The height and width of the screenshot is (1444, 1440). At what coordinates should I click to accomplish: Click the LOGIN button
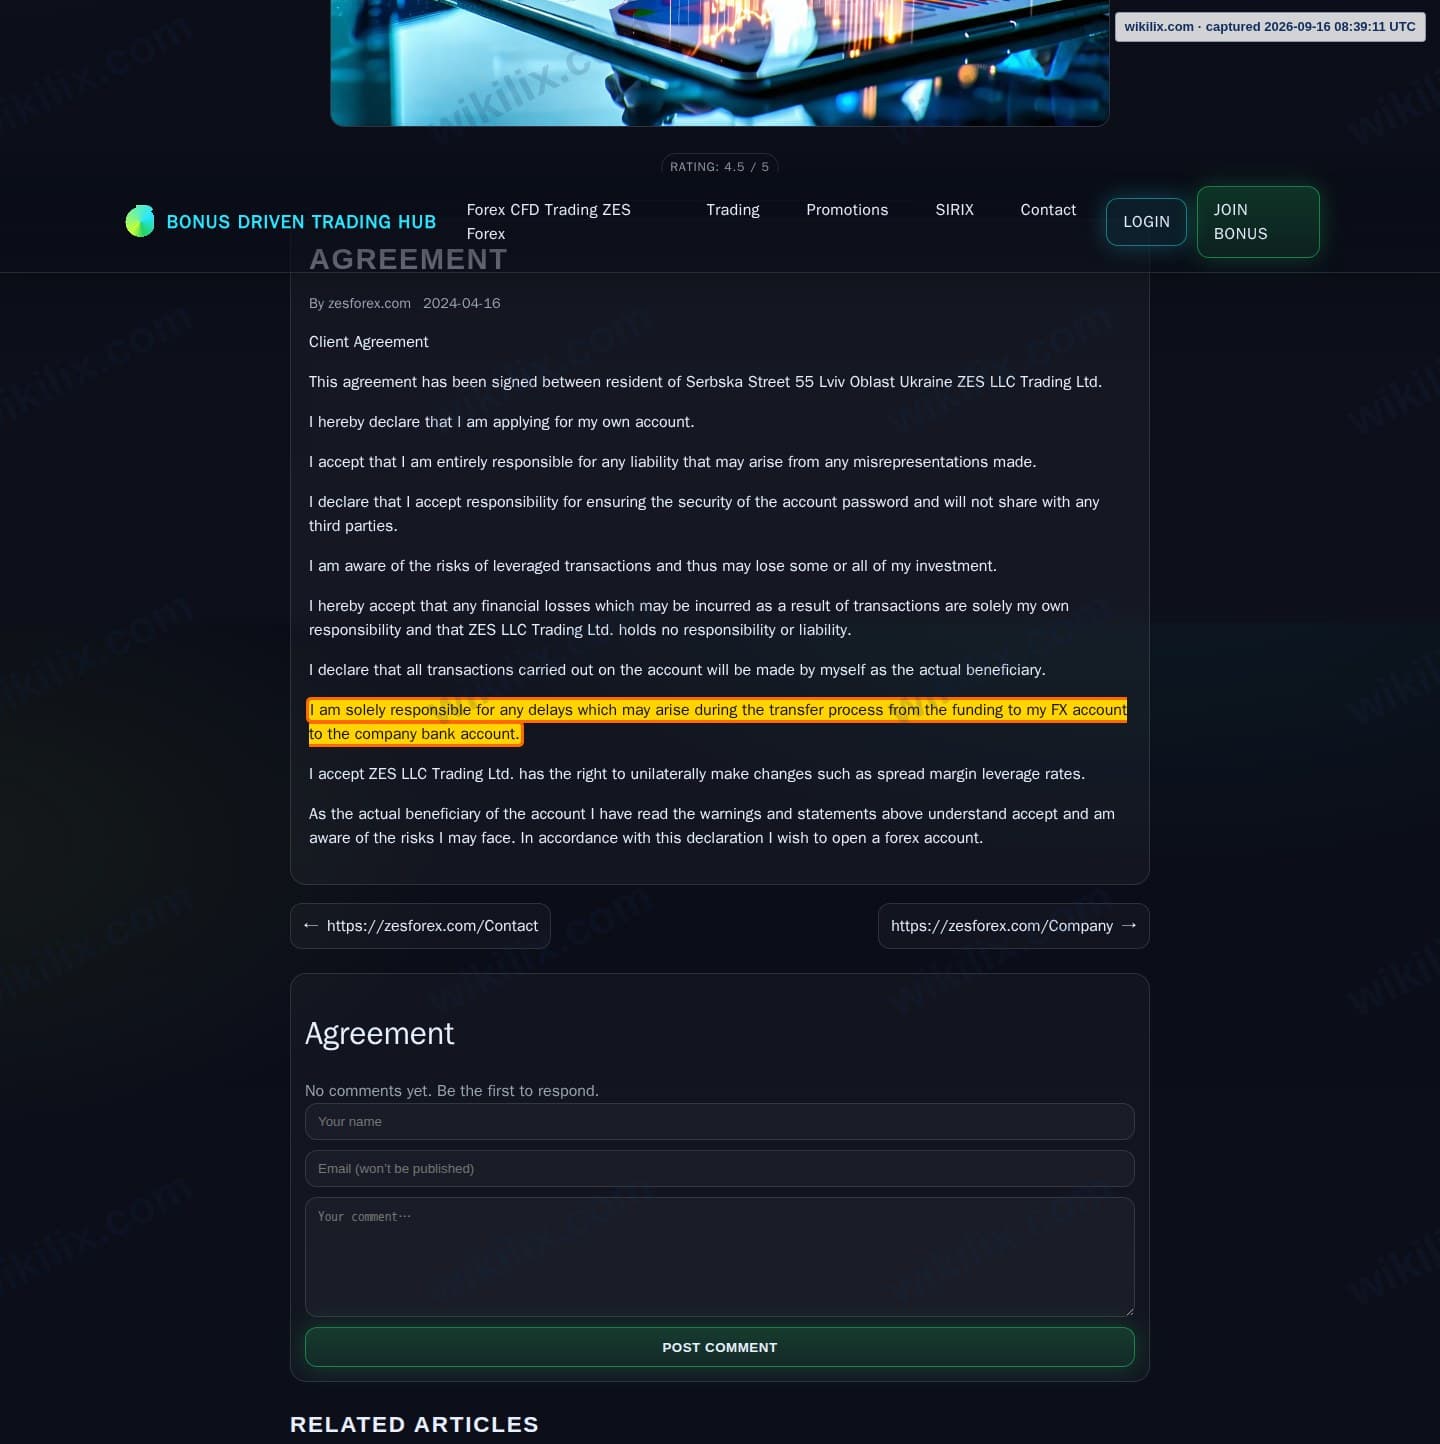pos(1146,222)
